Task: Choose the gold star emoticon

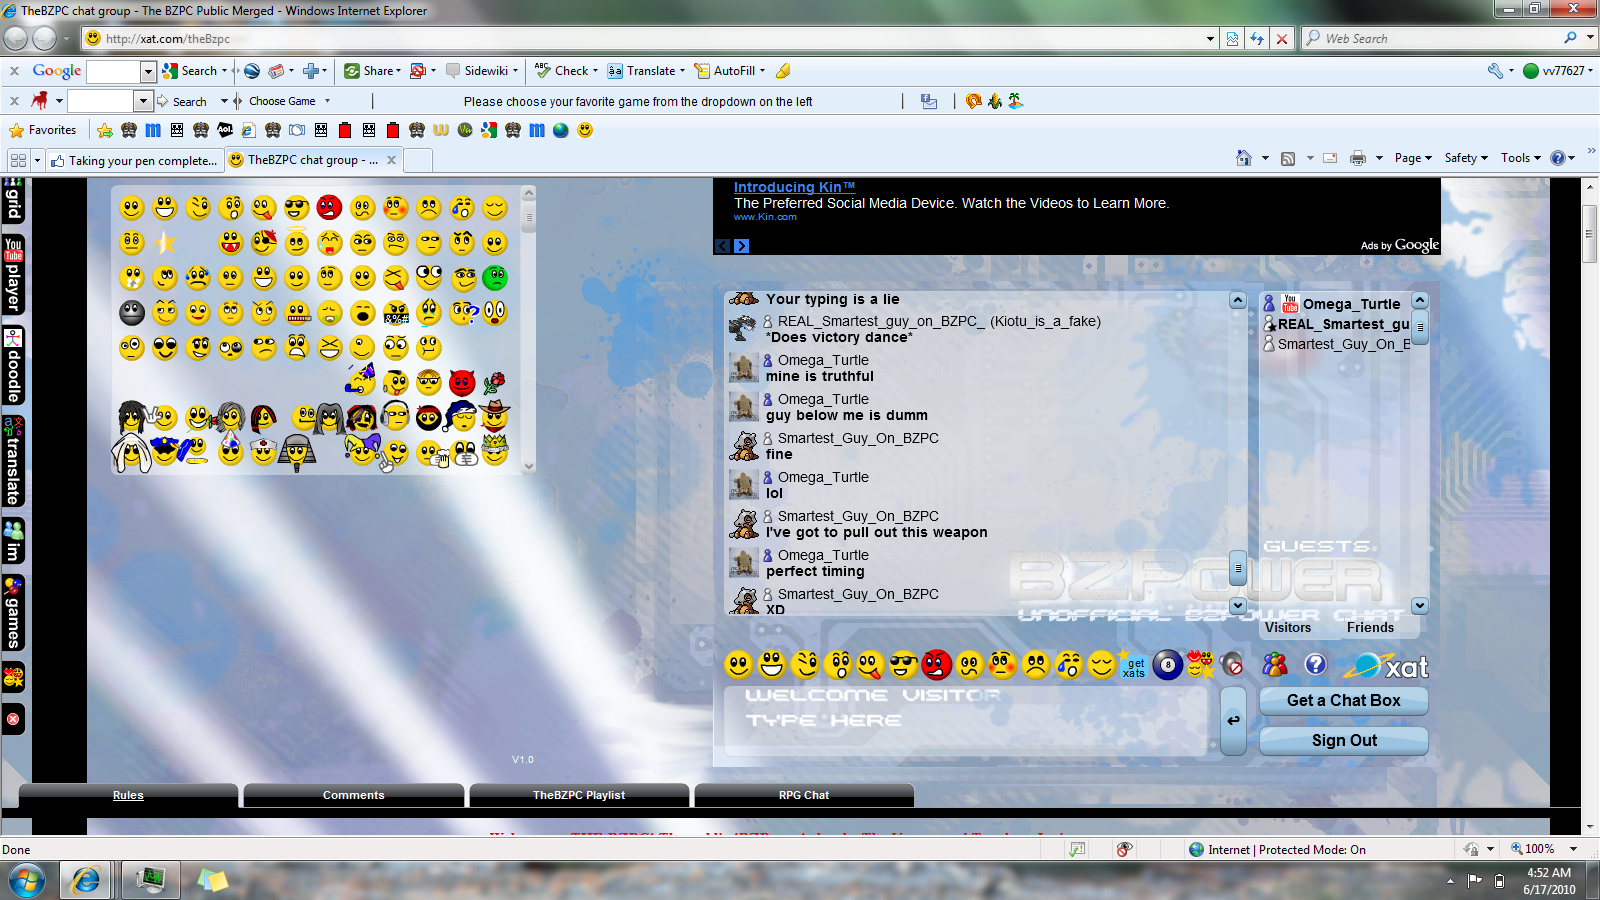Action: point(165,242)
